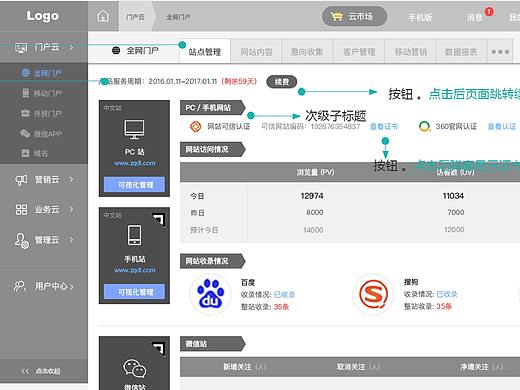This screenshot has height=390, width=520.
Task: Switch to the 移动营销 tab
Action: click(x=410, y=52)
